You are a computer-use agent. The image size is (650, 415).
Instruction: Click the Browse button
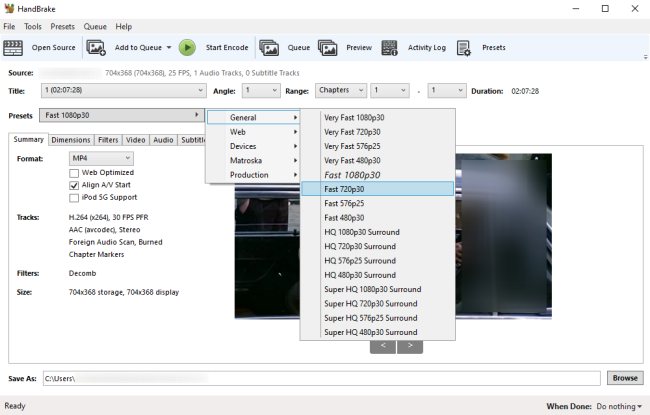coord(625,378)
